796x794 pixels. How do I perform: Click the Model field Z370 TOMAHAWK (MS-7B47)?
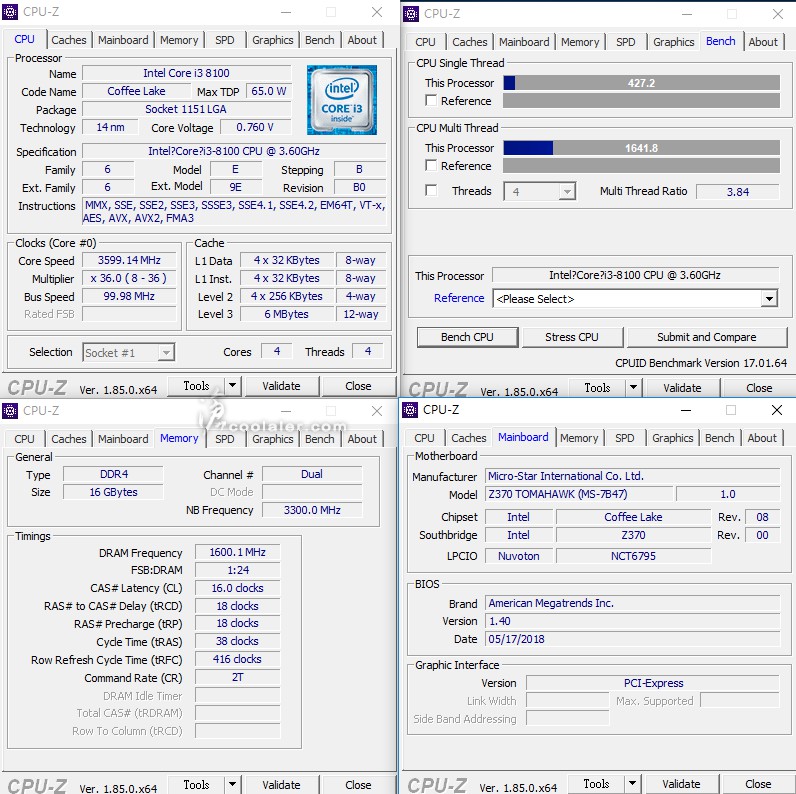pos(579,494)
